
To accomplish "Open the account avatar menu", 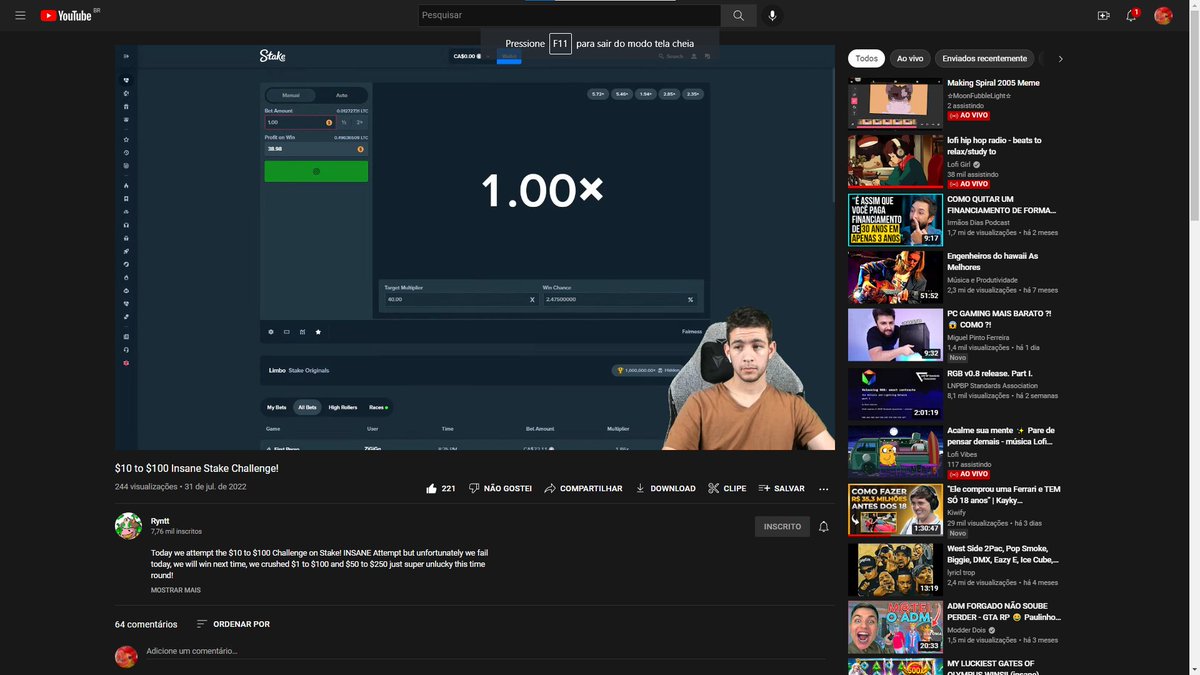I will point(1163,16).
